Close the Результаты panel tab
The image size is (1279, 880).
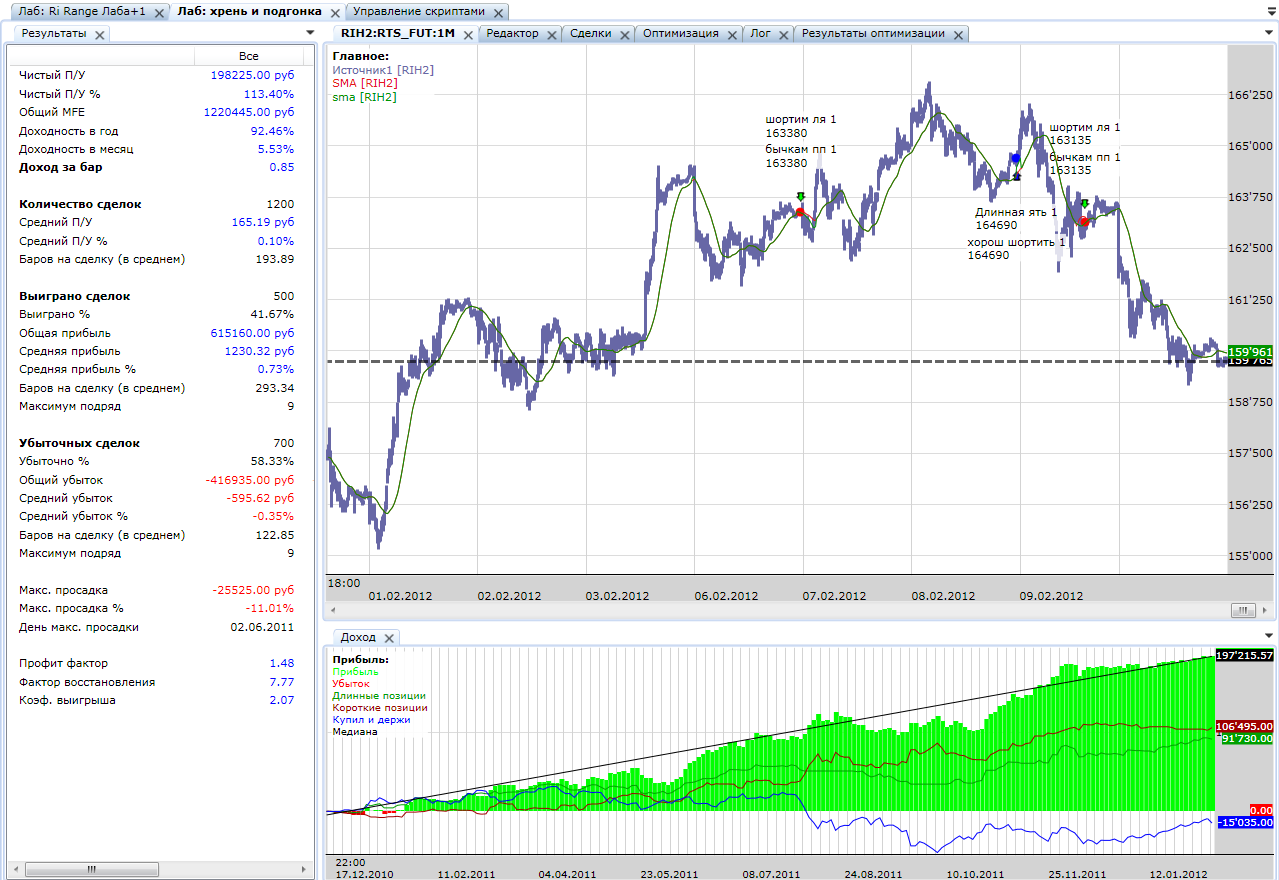click(100, 34)
